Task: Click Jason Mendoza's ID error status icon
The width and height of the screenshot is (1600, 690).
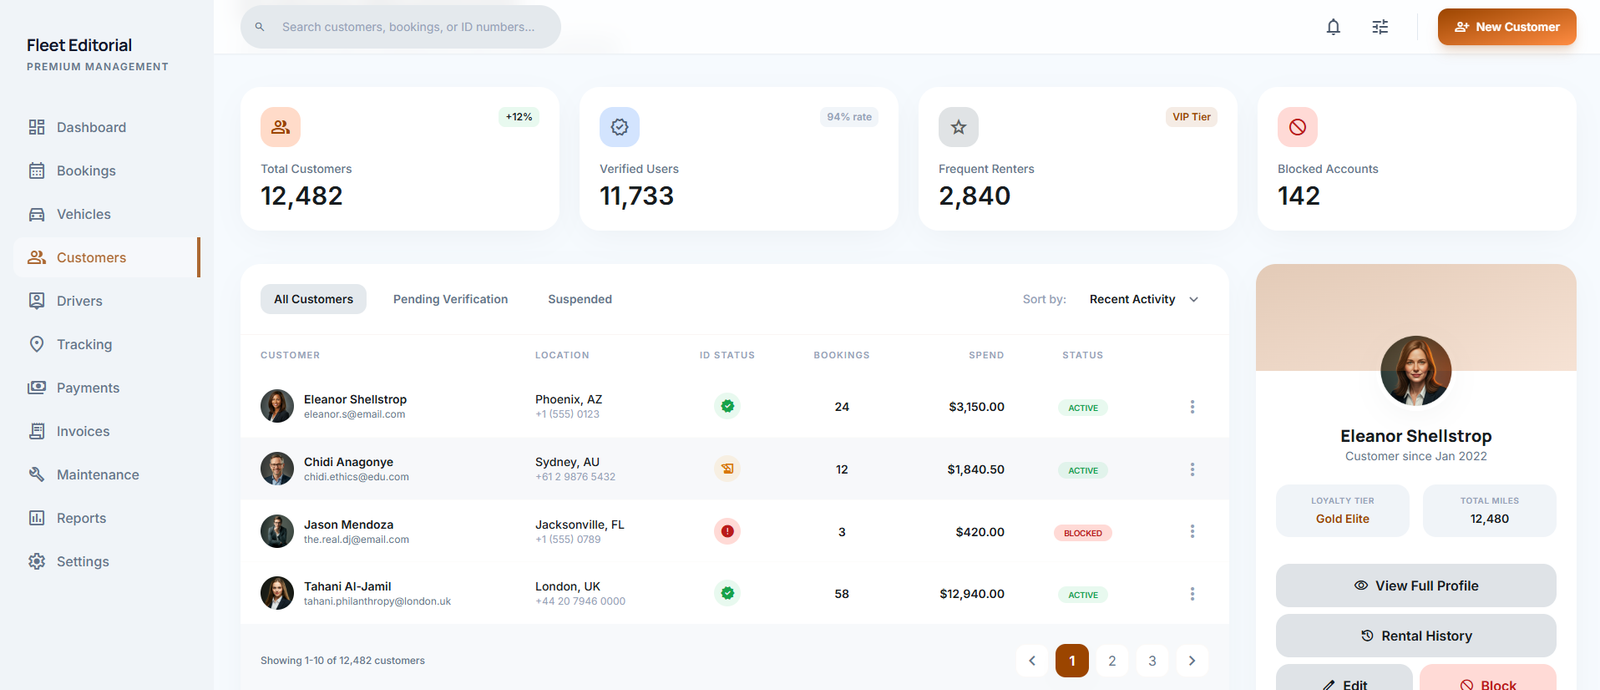Action: pos(728,531)
